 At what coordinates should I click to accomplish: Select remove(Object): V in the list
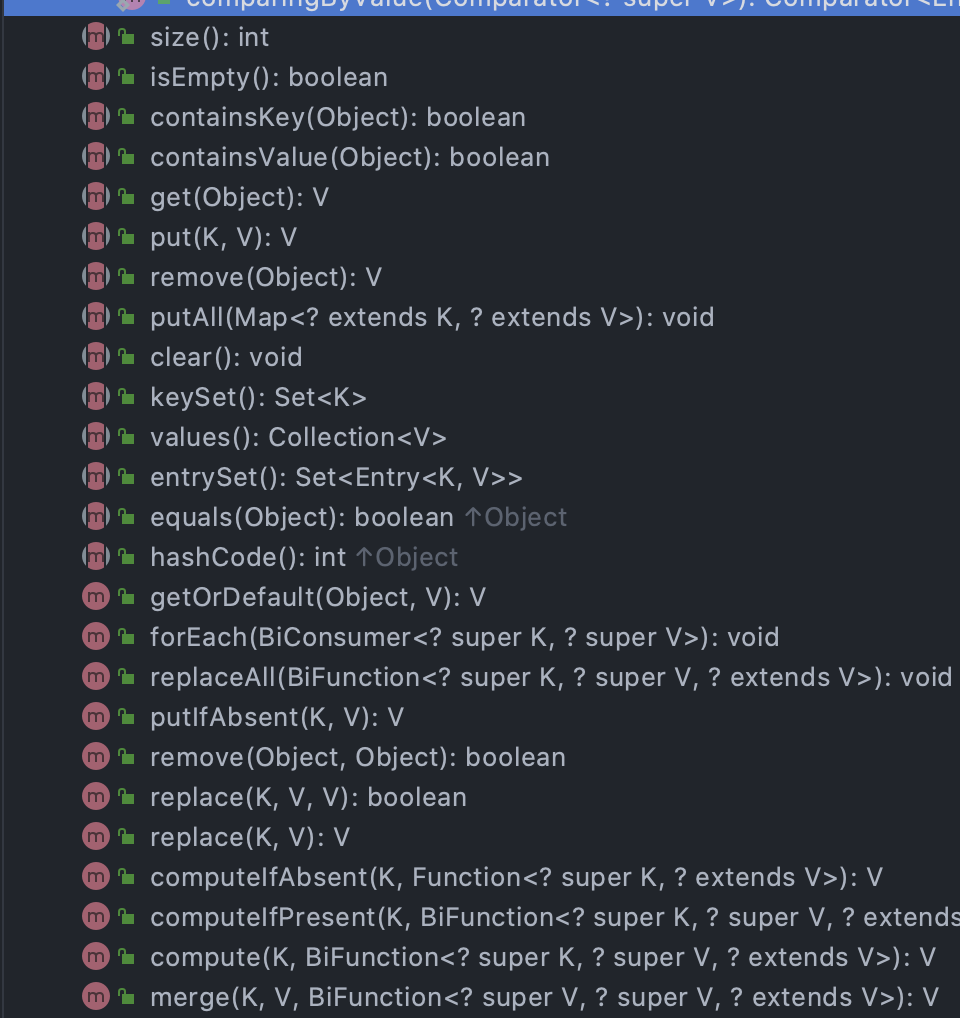(x=265, y=278)
